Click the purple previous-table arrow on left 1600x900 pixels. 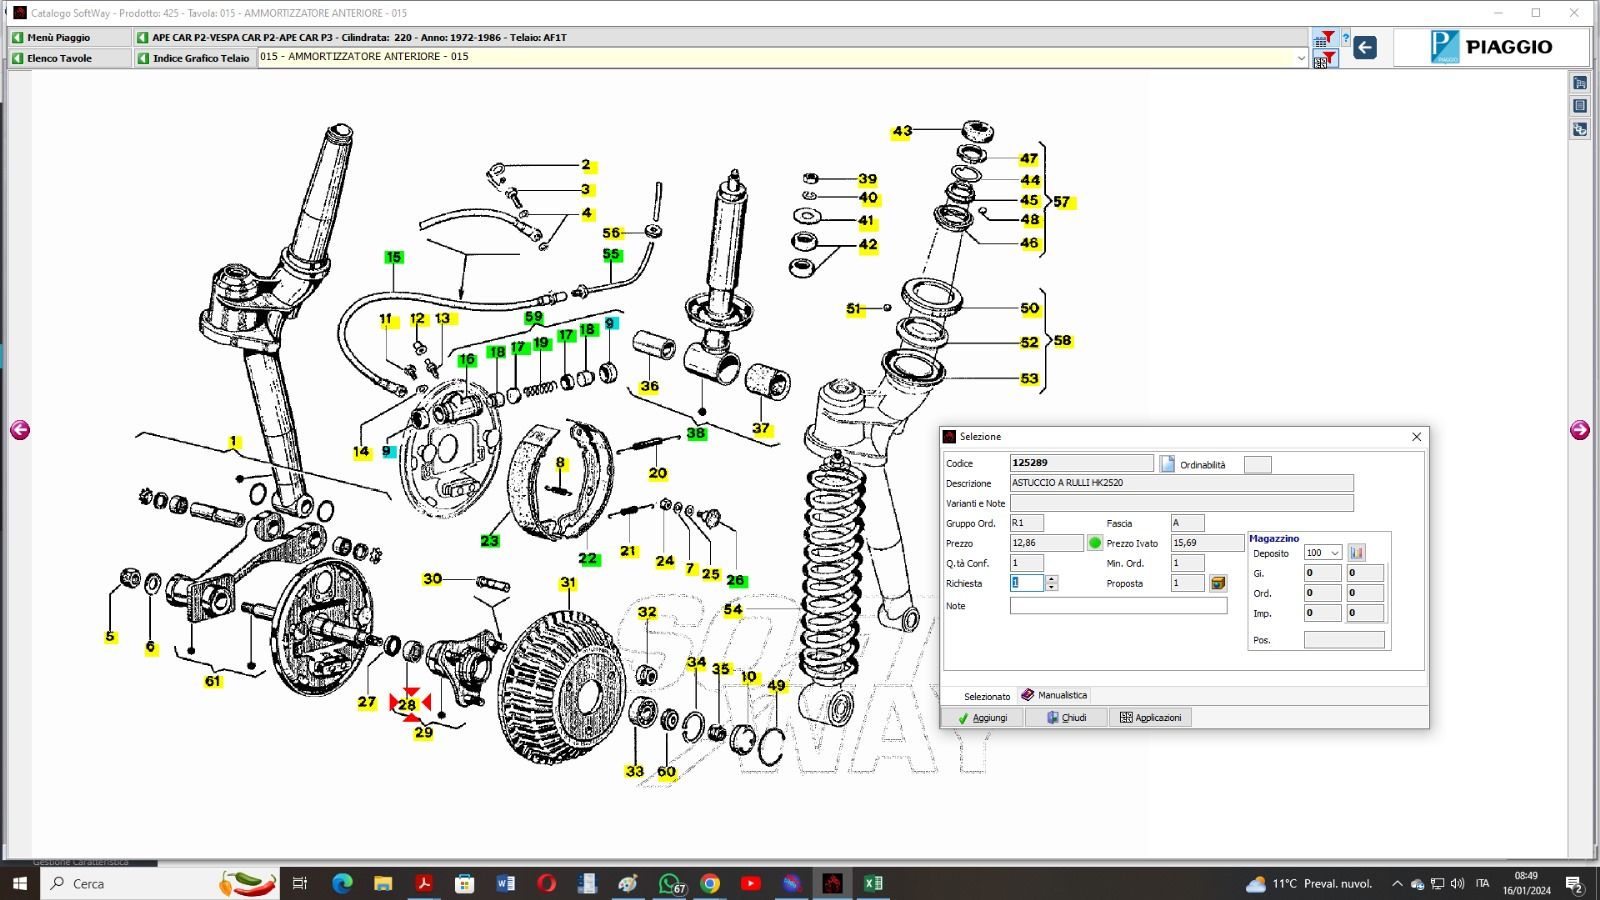(20, 430)
